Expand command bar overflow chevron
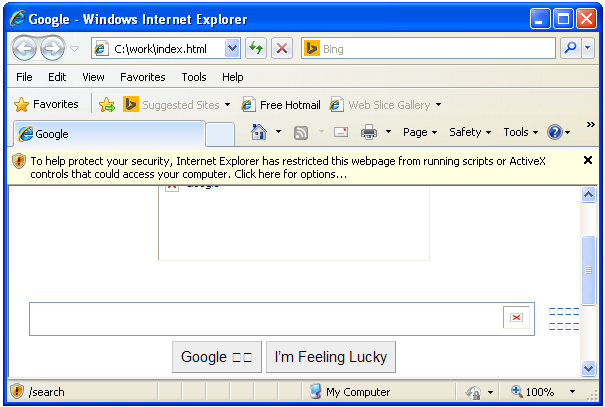The height and width of the screenshot is (407, 605). click(590, 125)
